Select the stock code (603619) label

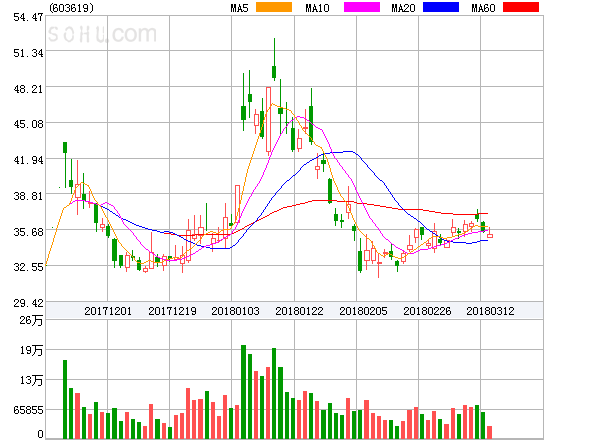coord(71,8)
